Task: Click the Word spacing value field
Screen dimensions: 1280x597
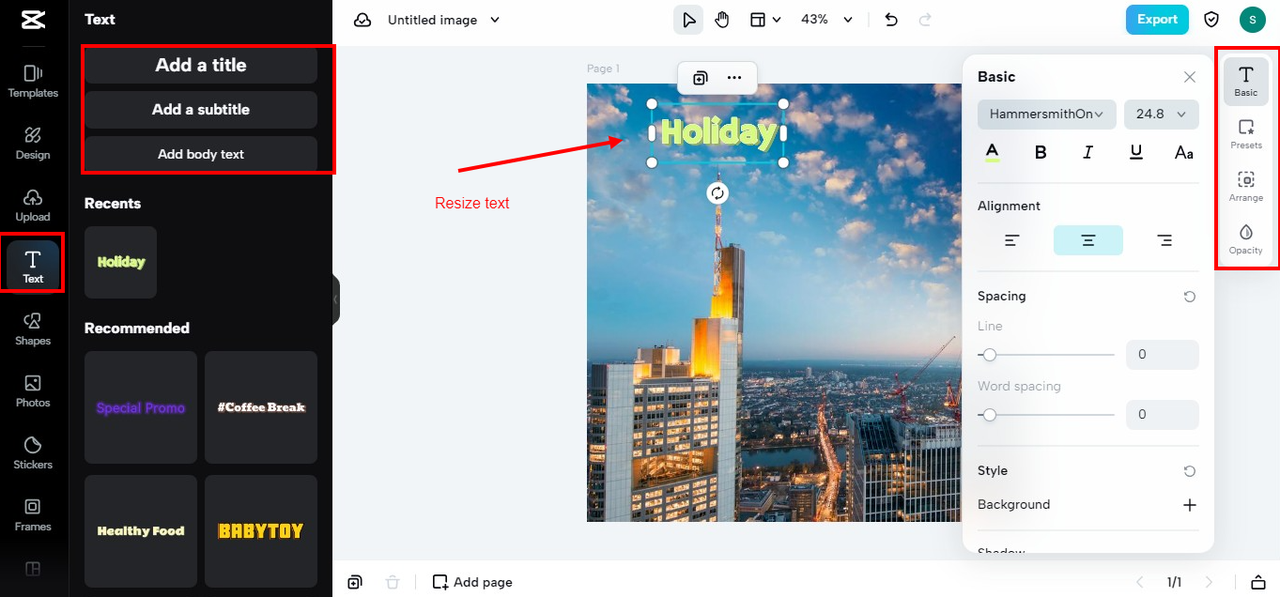Action: click(x=1162, y=415)
